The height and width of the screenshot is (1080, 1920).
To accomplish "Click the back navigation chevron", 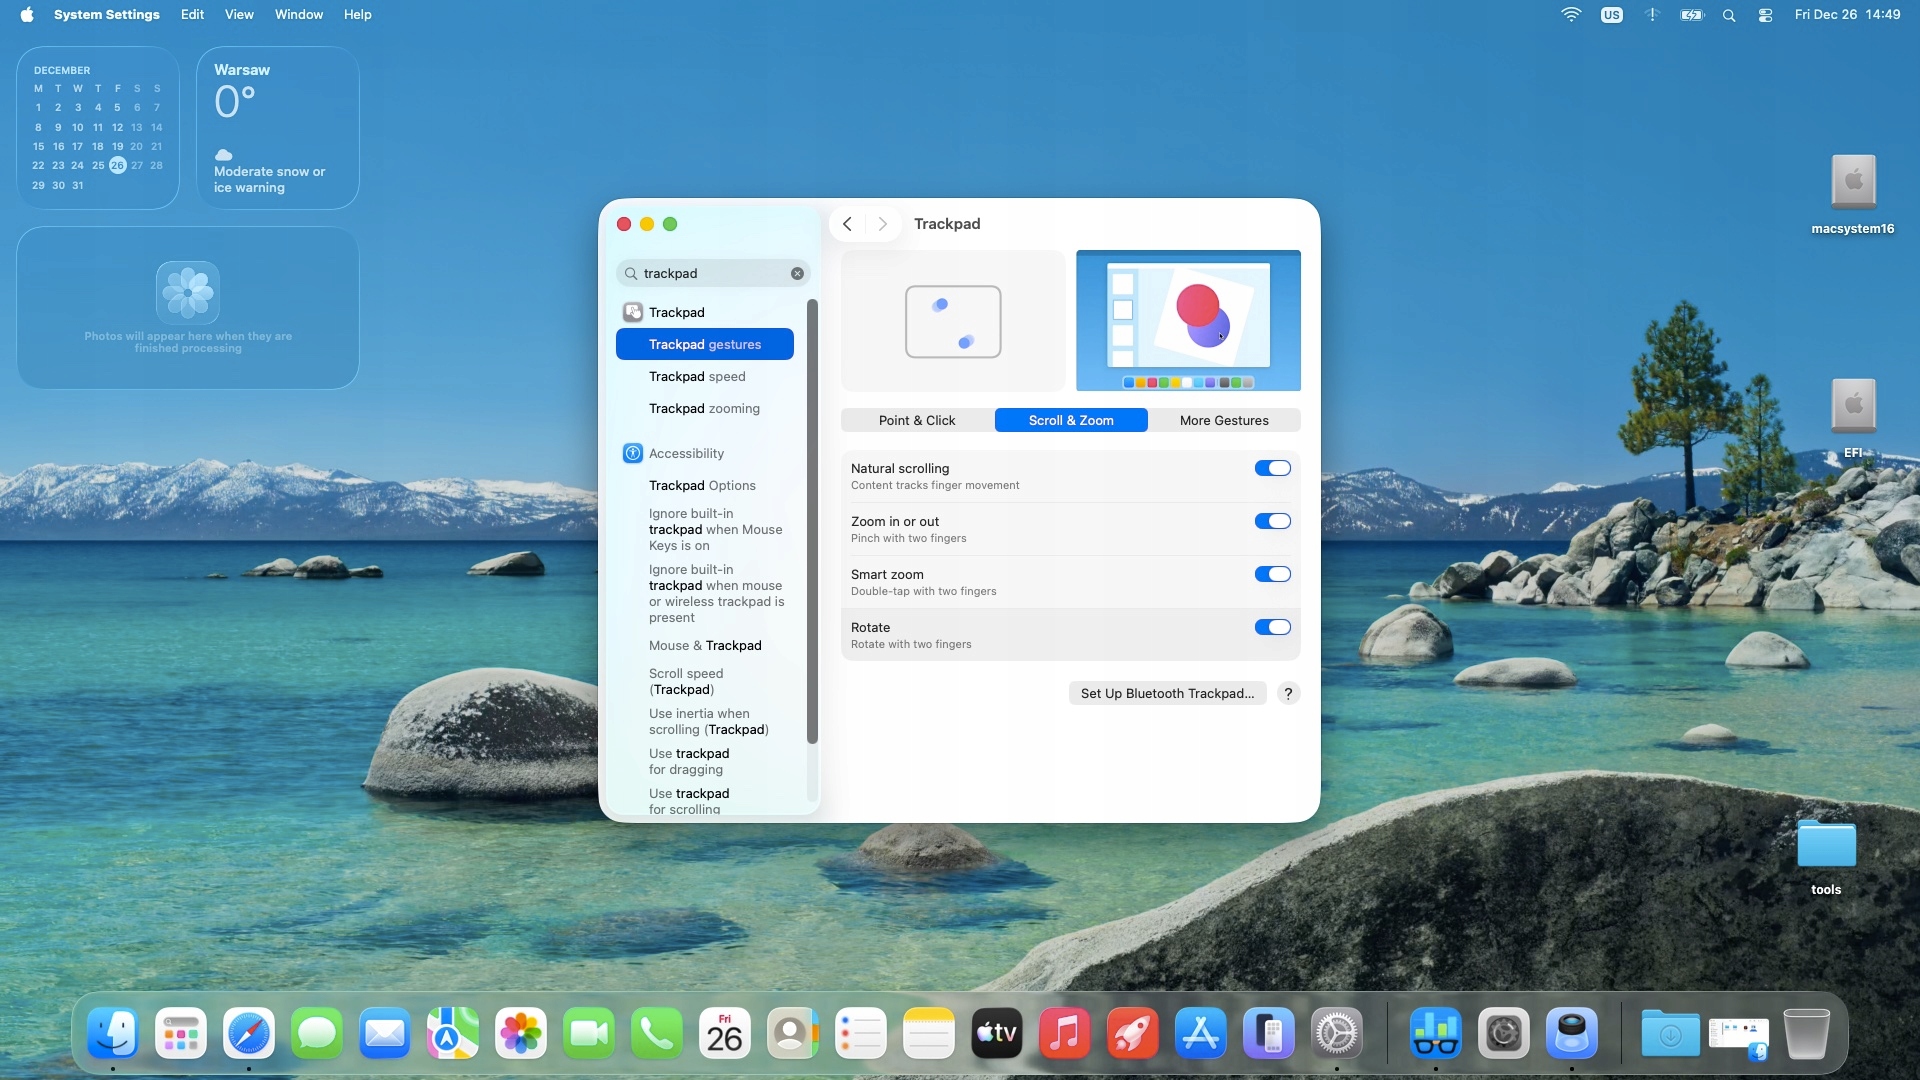I will click(847, 224).
